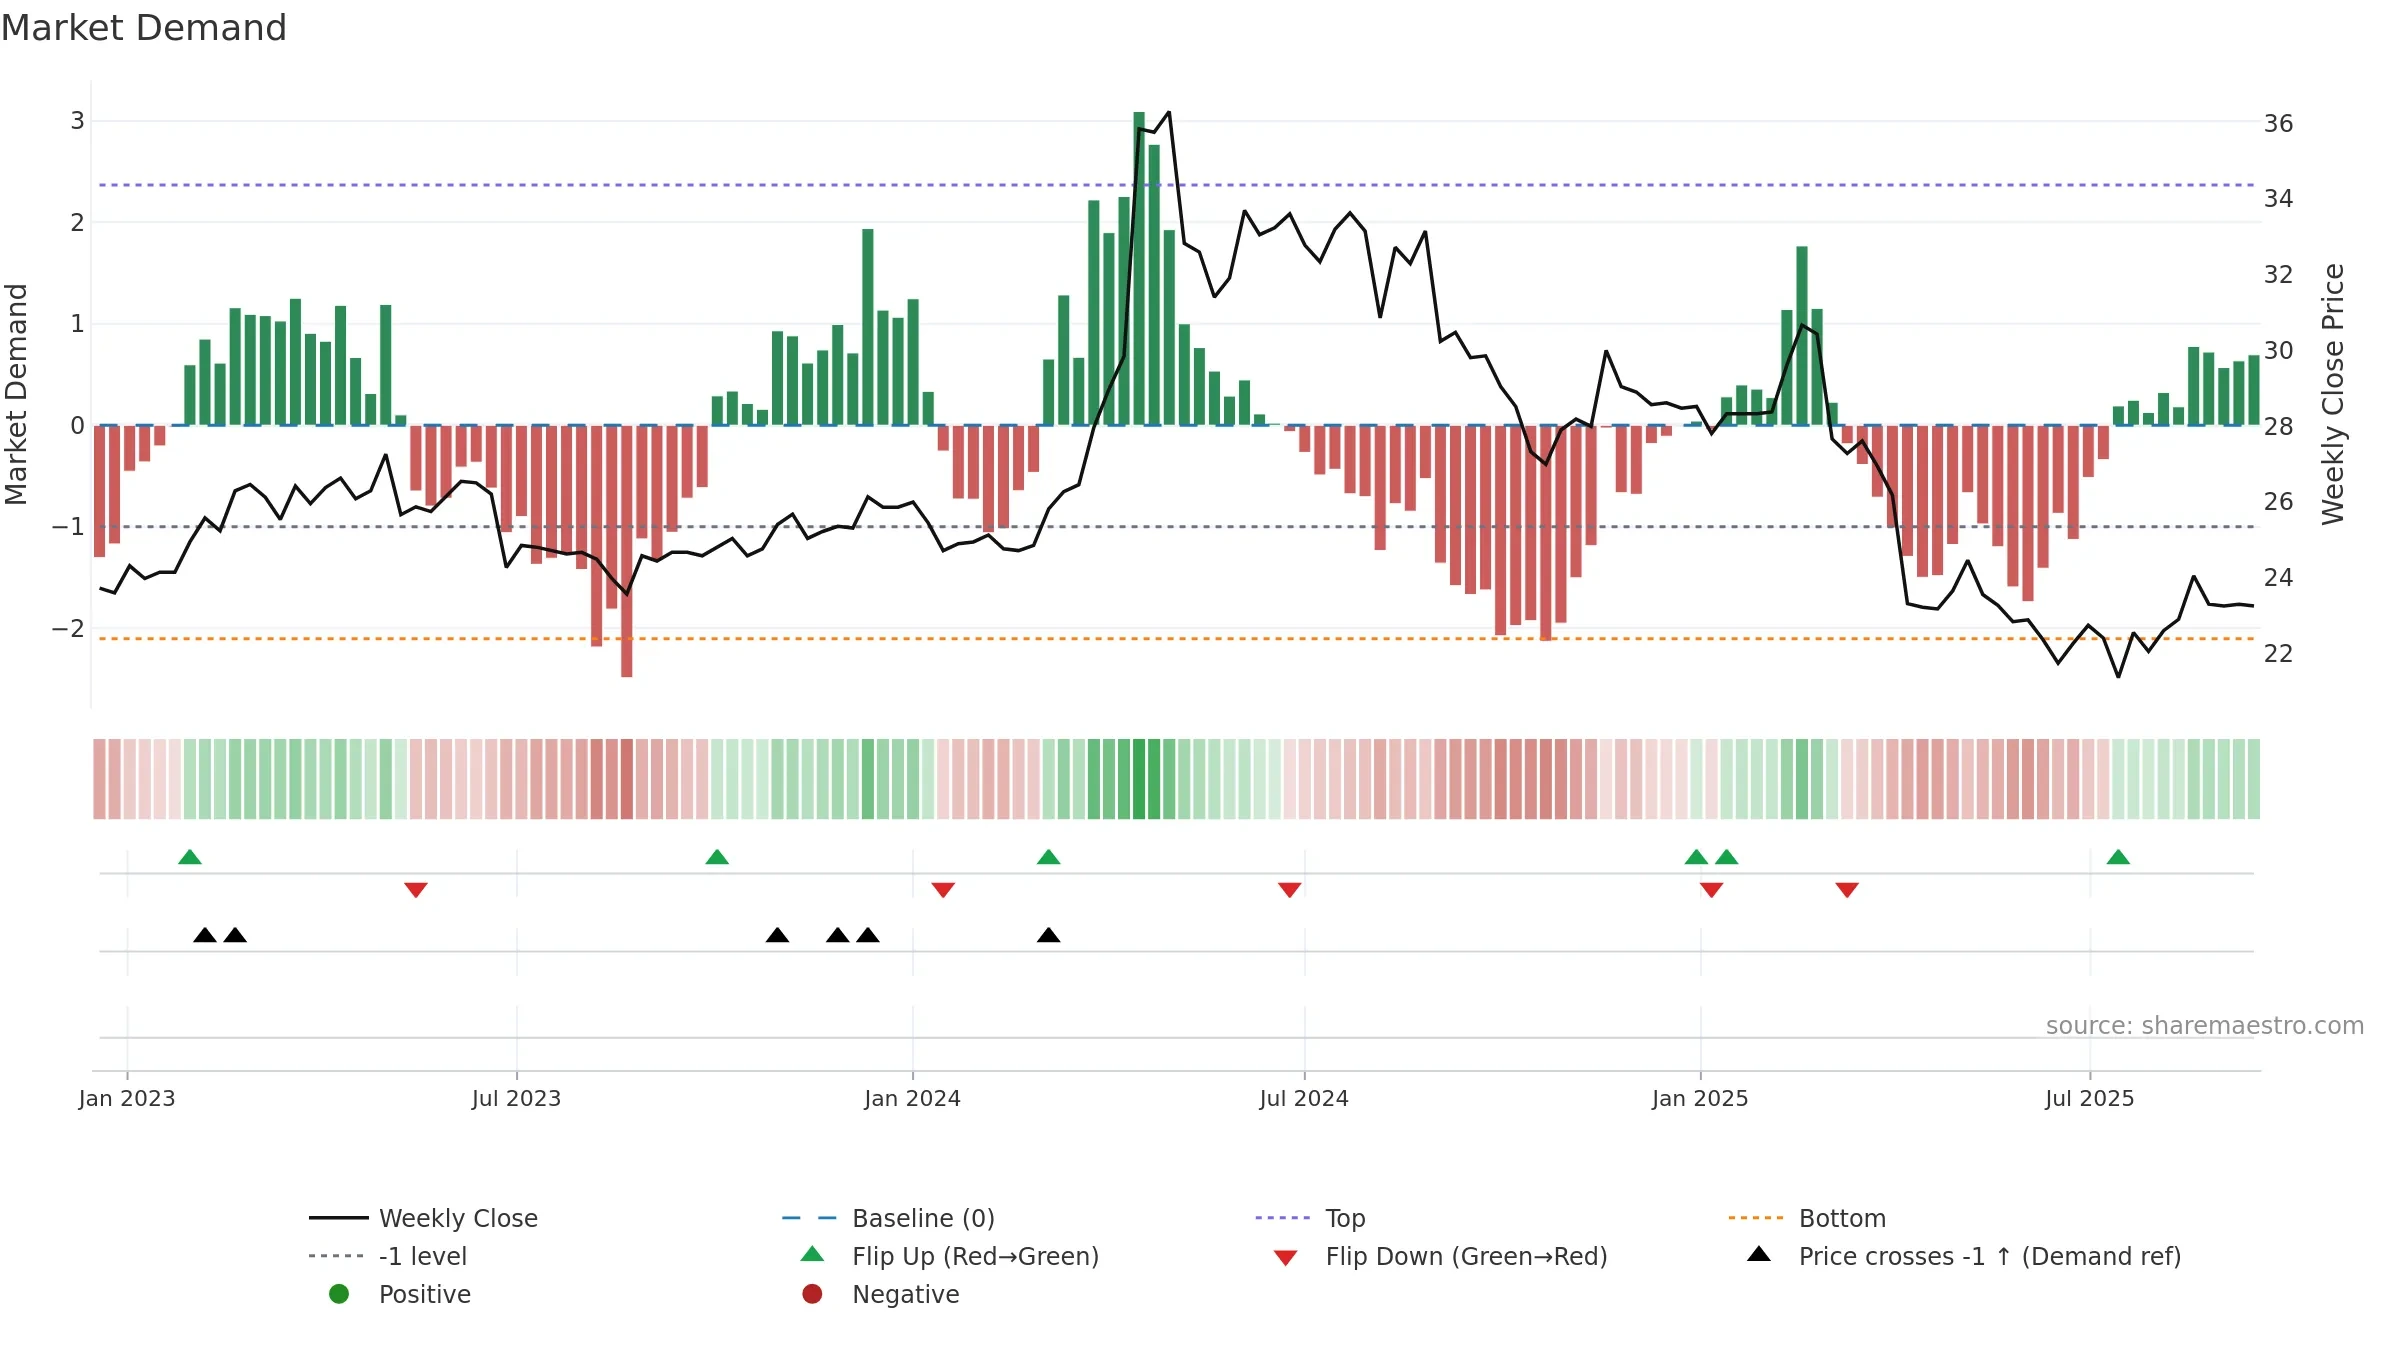Click the Jan 2025 x-axis label
The height and width of the screenshot is (1350, 2400).
point(1700,1099)
